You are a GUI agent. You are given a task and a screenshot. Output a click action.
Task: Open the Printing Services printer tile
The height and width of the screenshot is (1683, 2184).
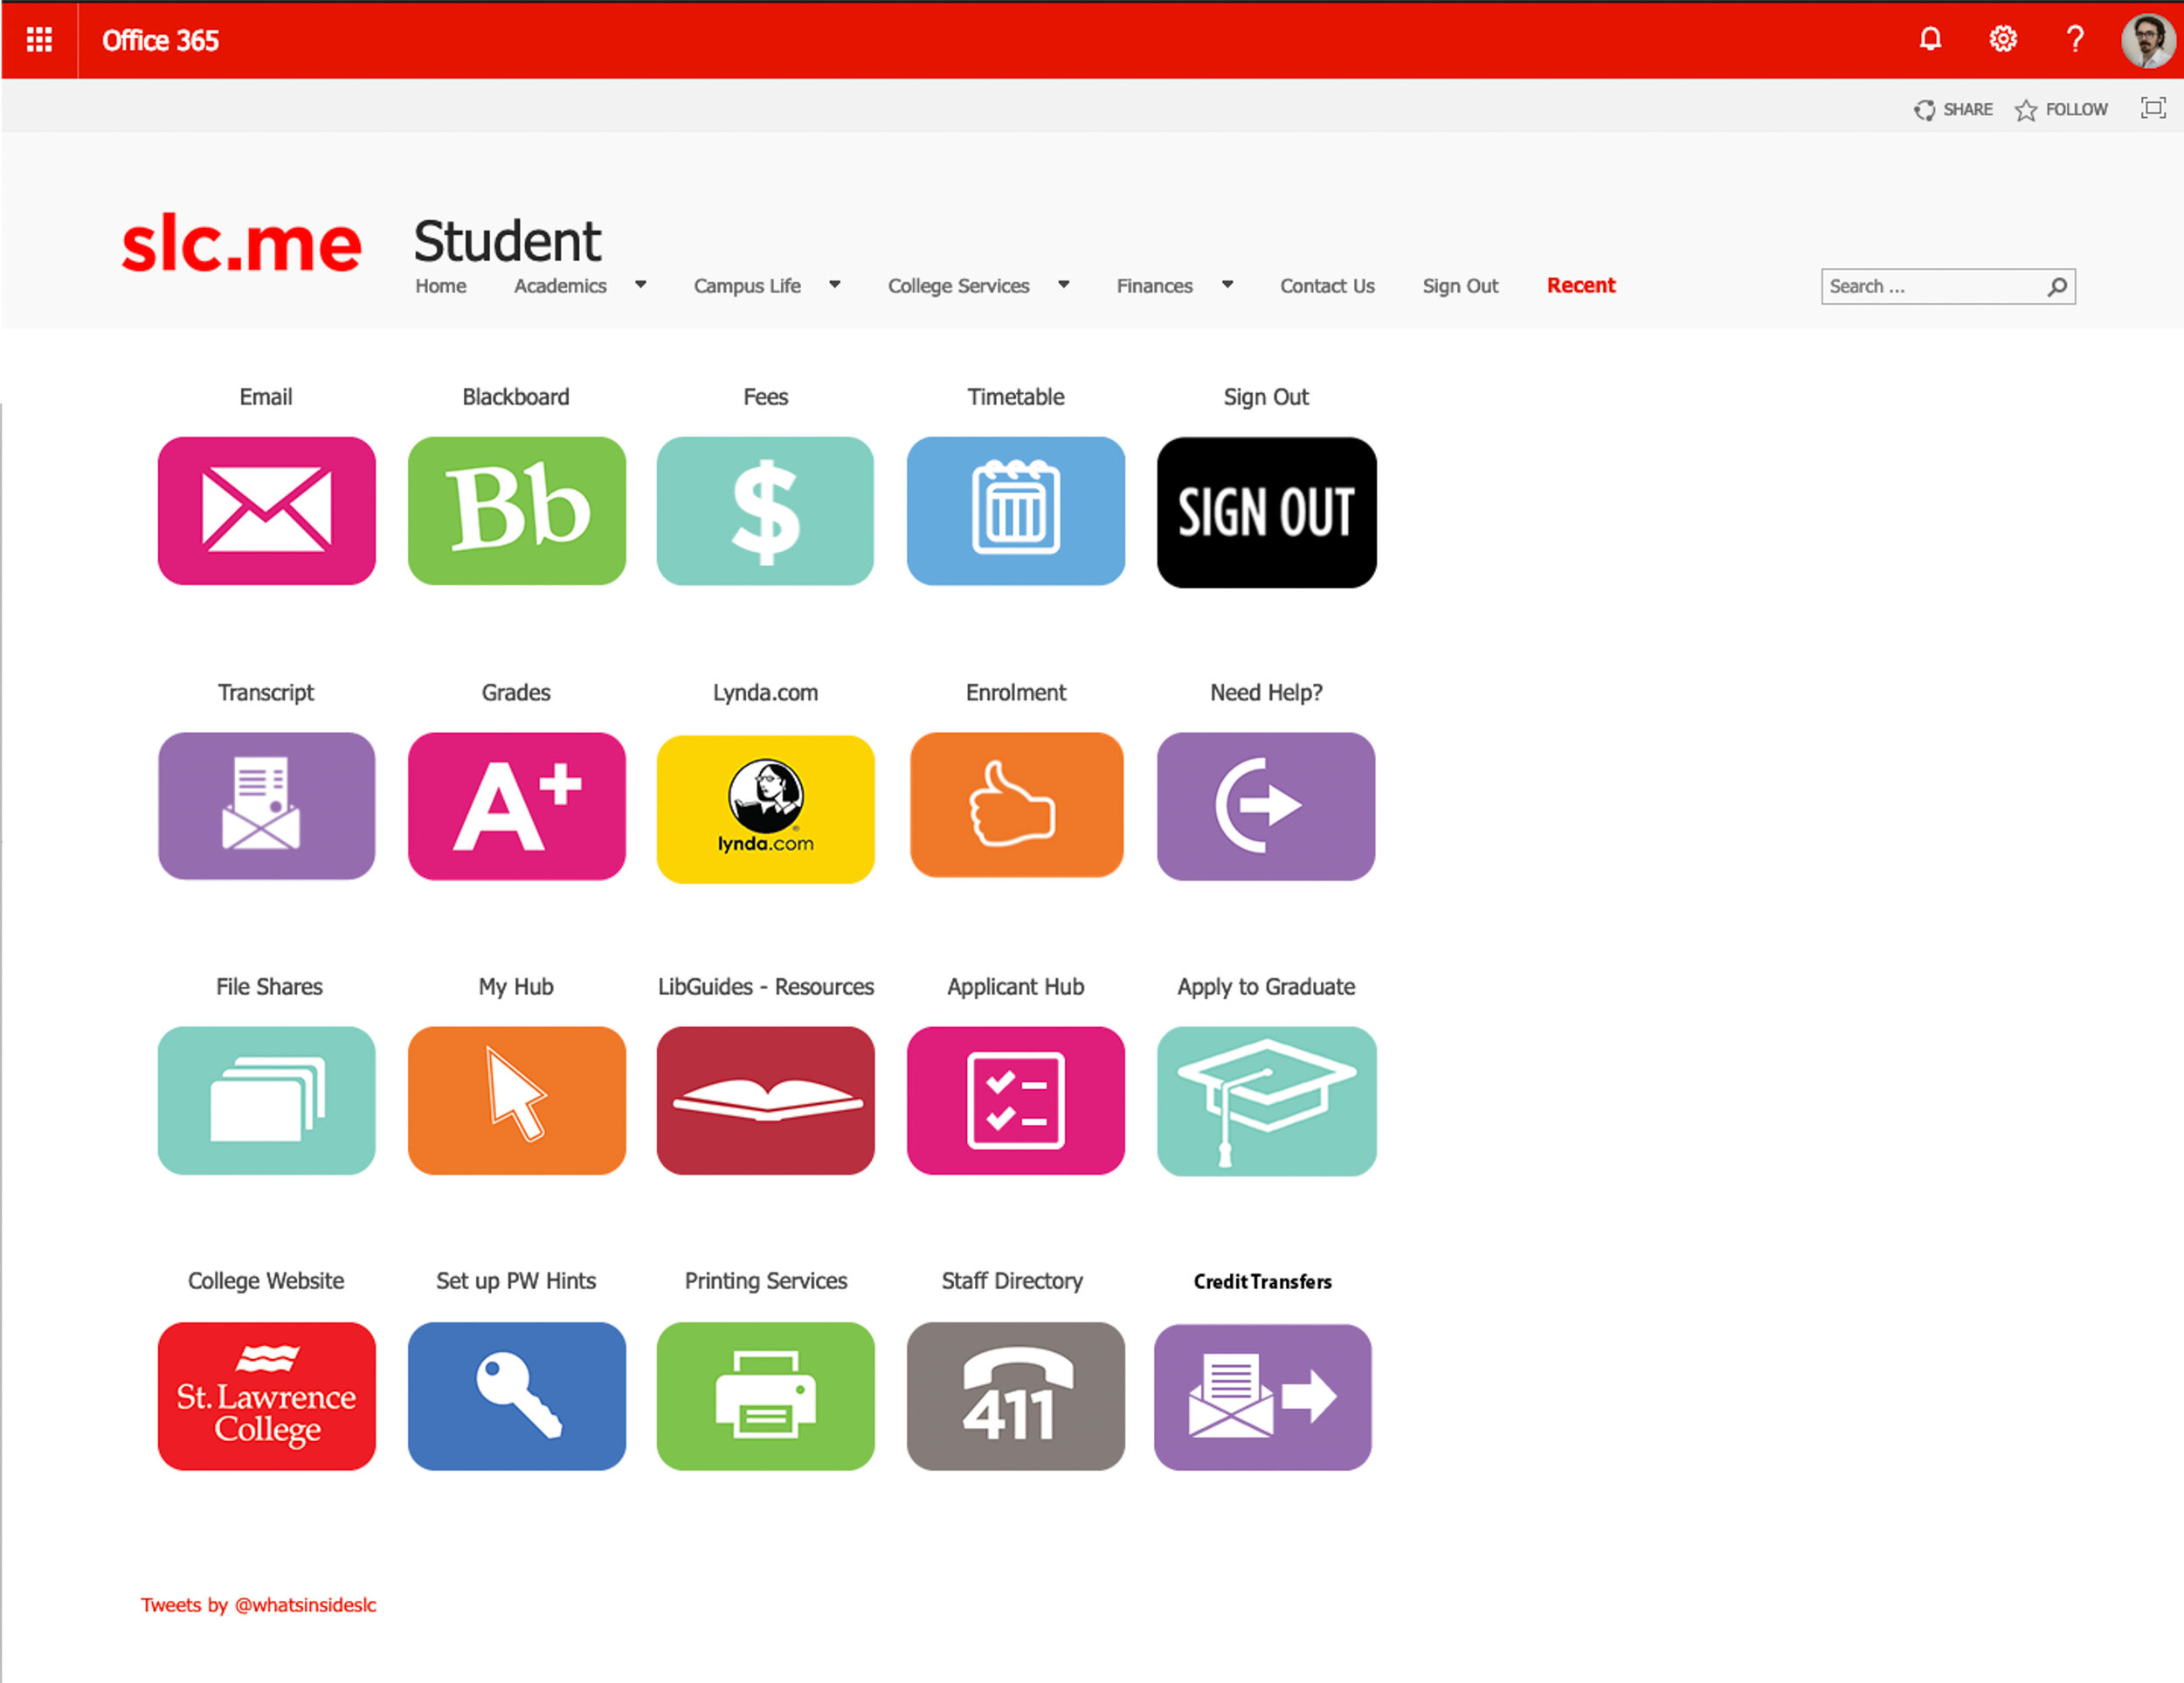coord(765,1396)
